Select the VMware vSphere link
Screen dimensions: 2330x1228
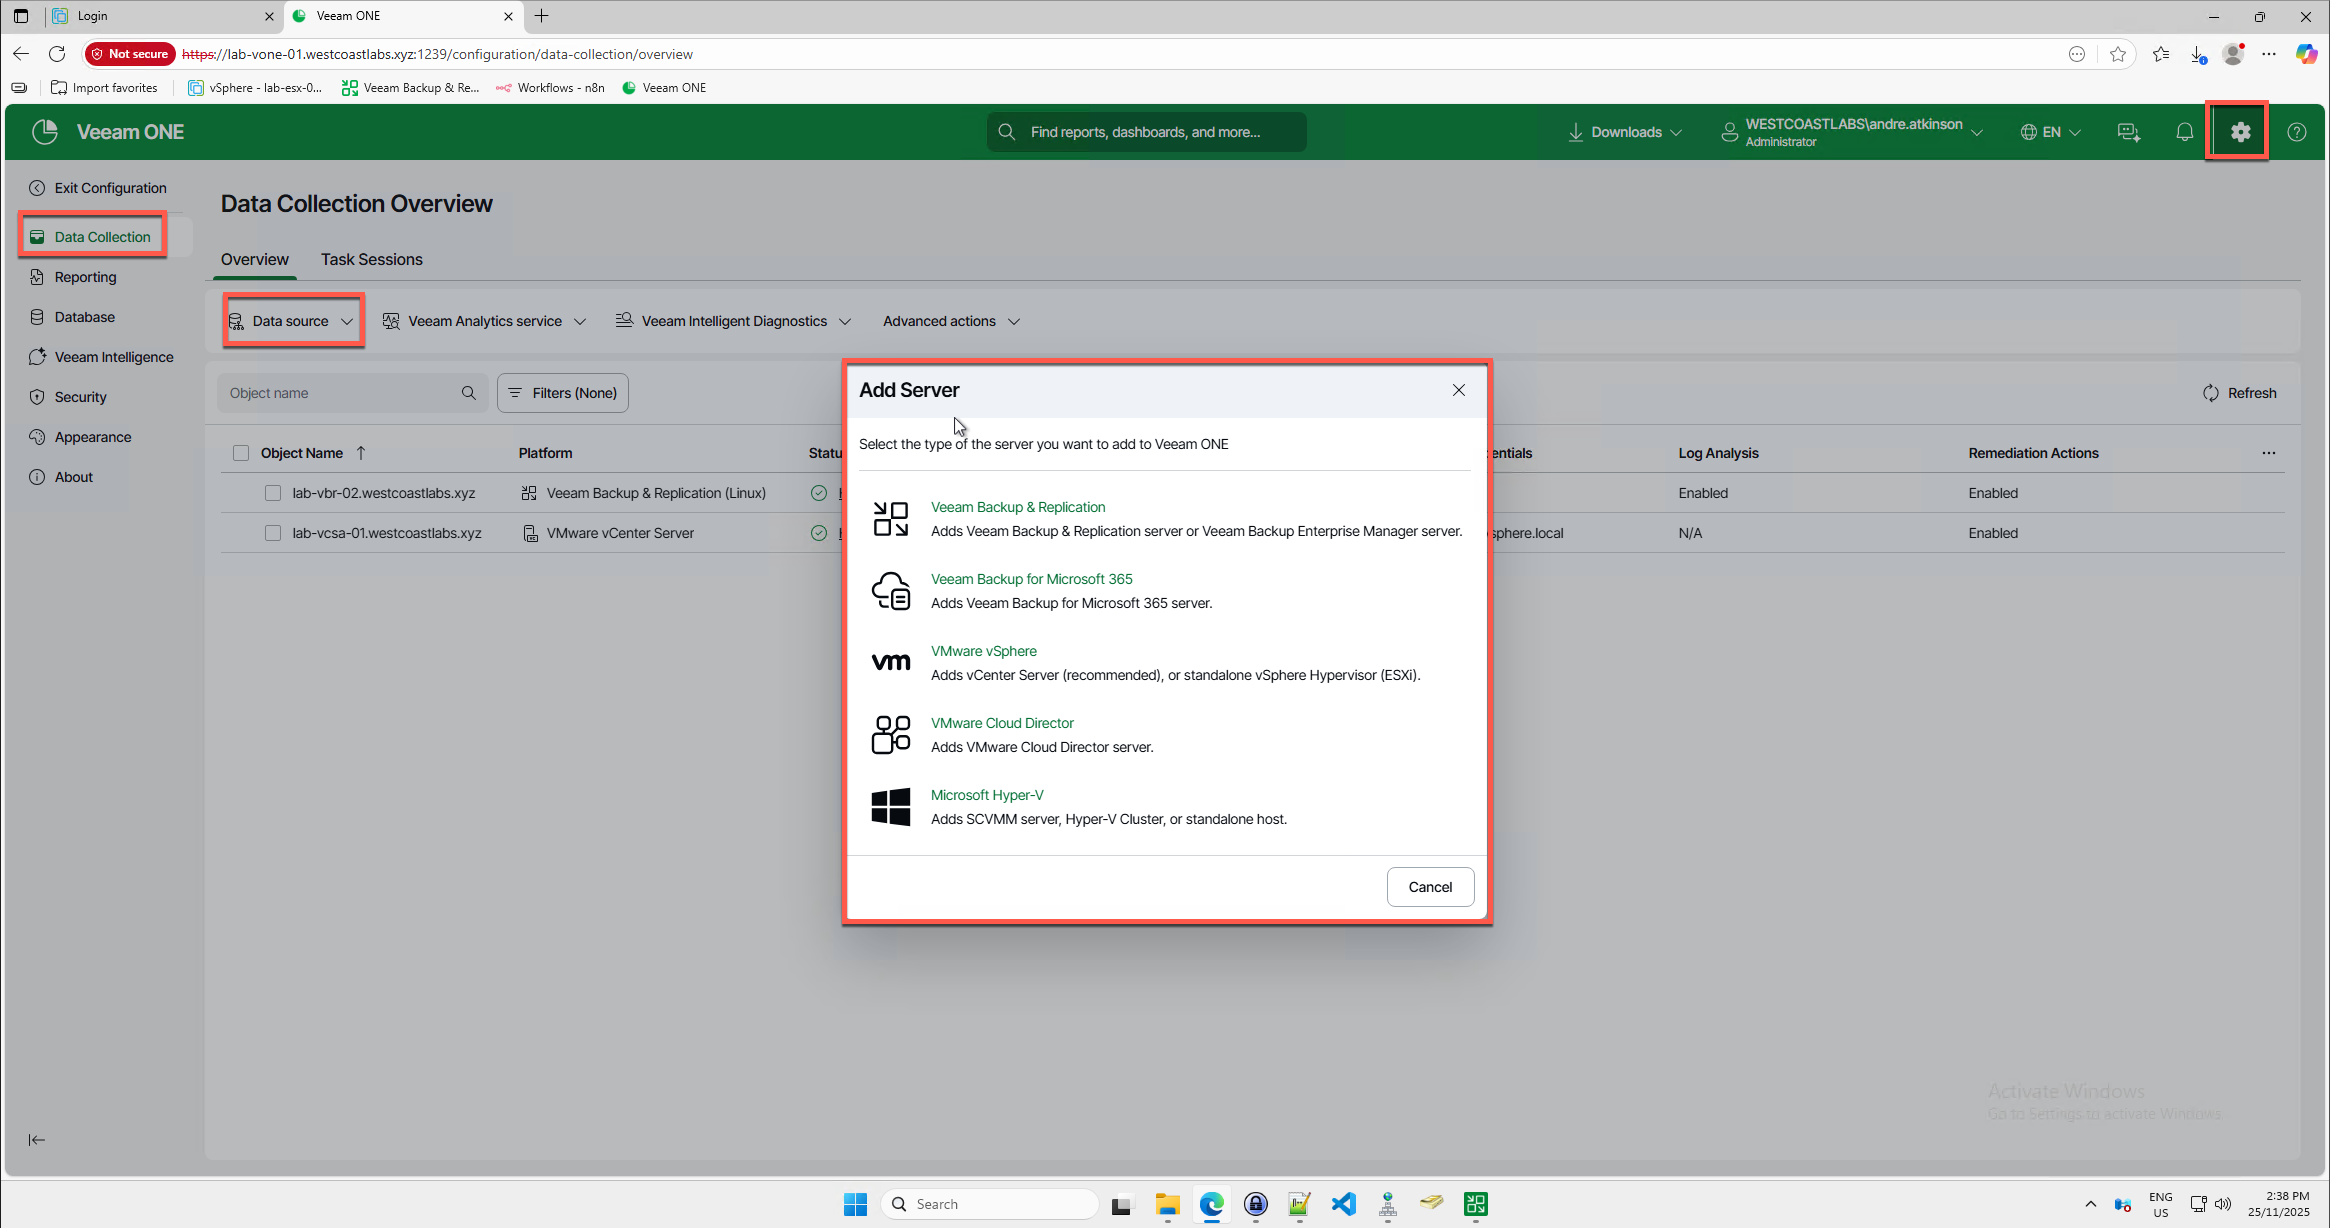(x=983, y=651)
